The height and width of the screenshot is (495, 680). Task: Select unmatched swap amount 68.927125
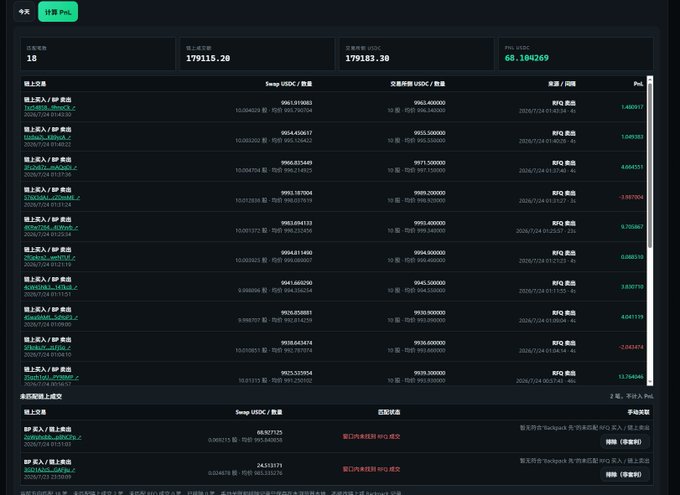269,433
